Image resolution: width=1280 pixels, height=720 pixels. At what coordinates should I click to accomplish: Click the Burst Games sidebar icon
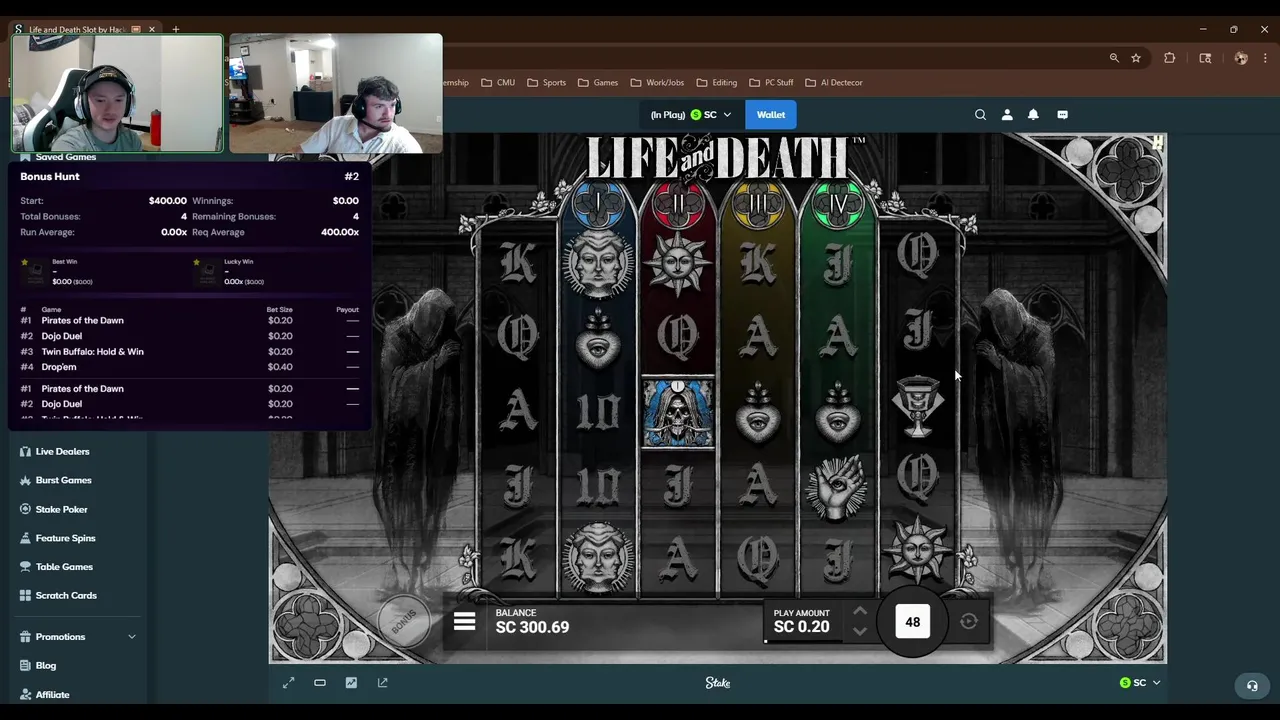tap(25, 480)
